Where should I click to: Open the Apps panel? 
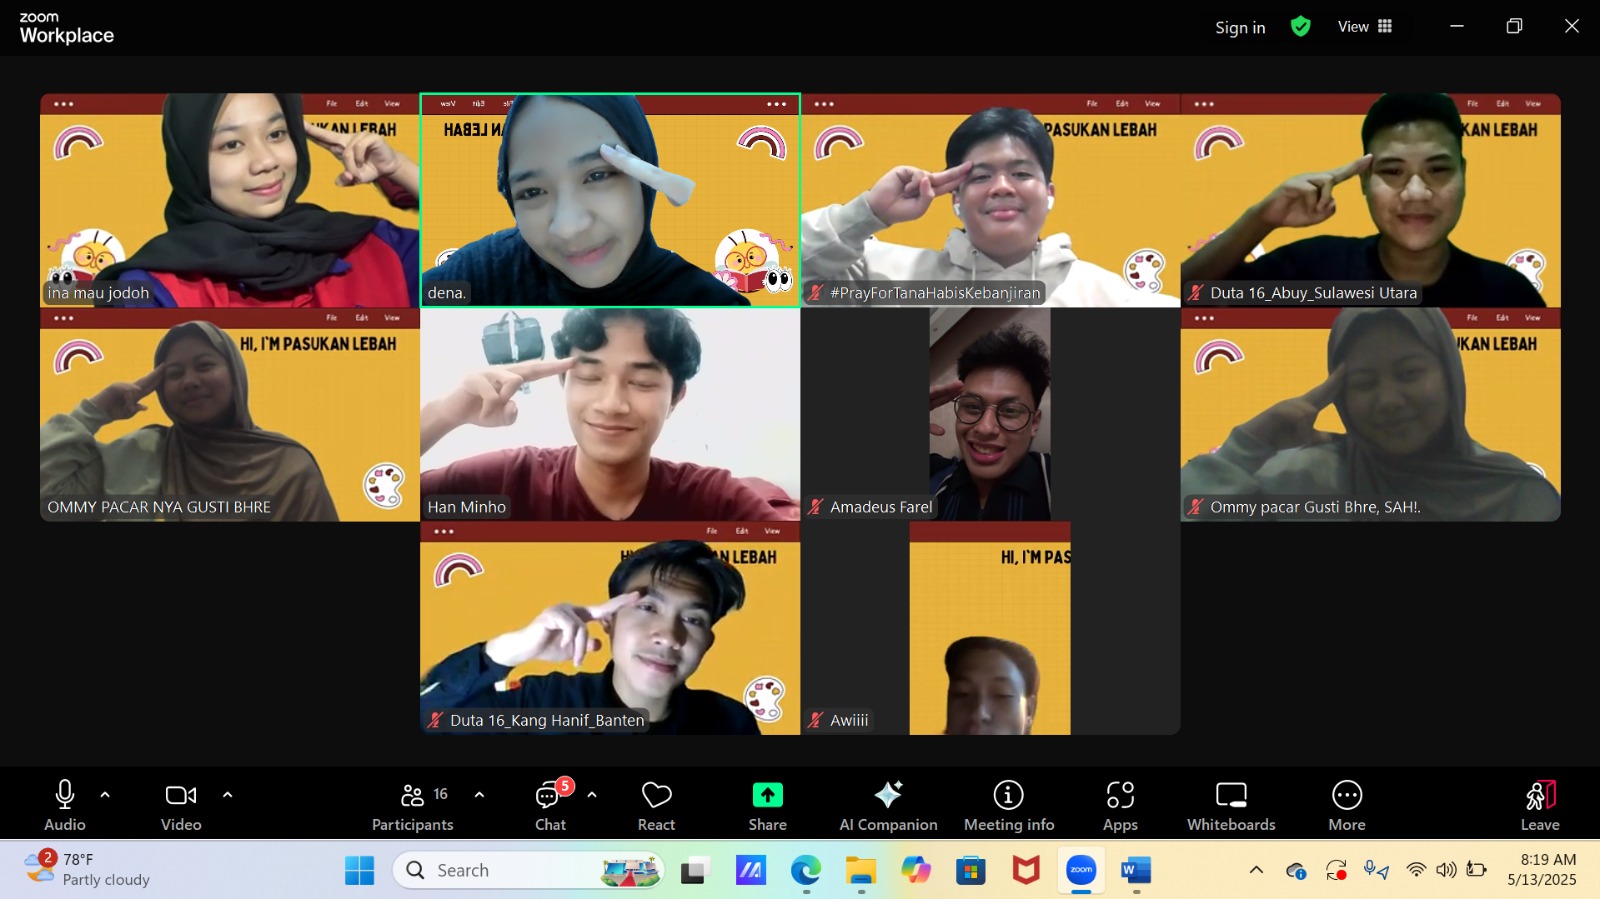pos(1120,804)
